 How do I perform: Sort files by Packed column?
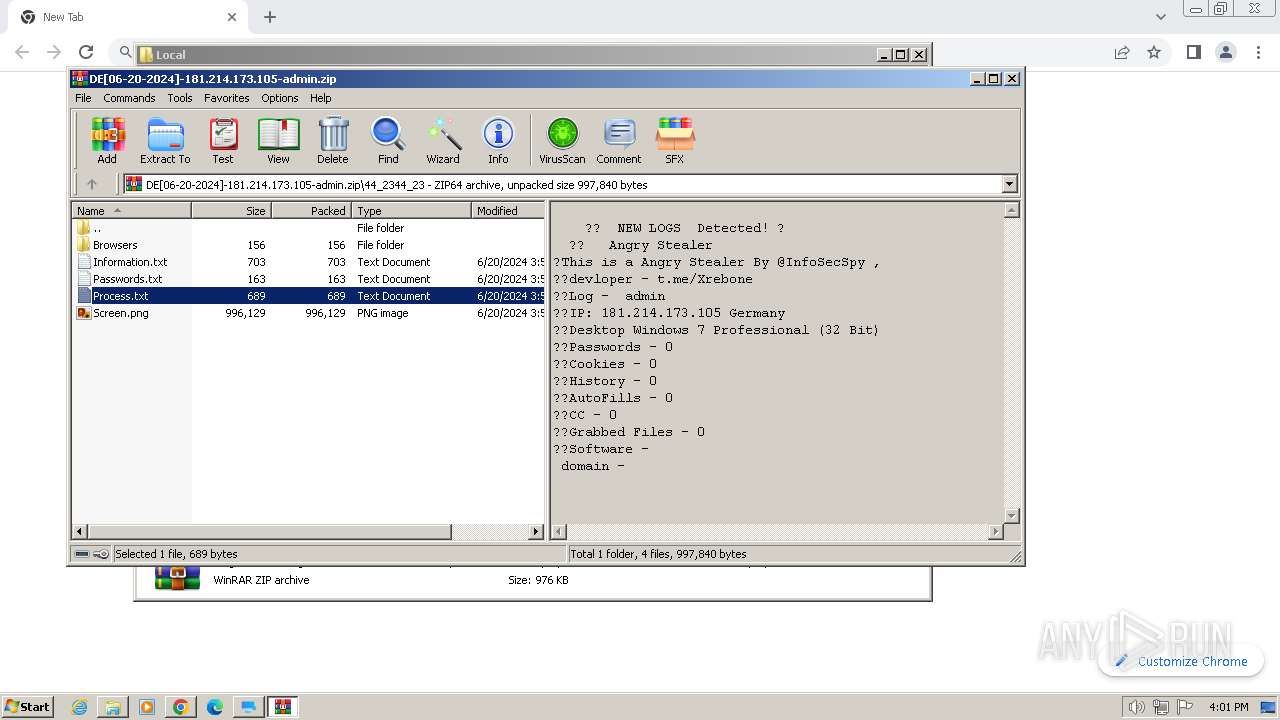coord(312,211)
